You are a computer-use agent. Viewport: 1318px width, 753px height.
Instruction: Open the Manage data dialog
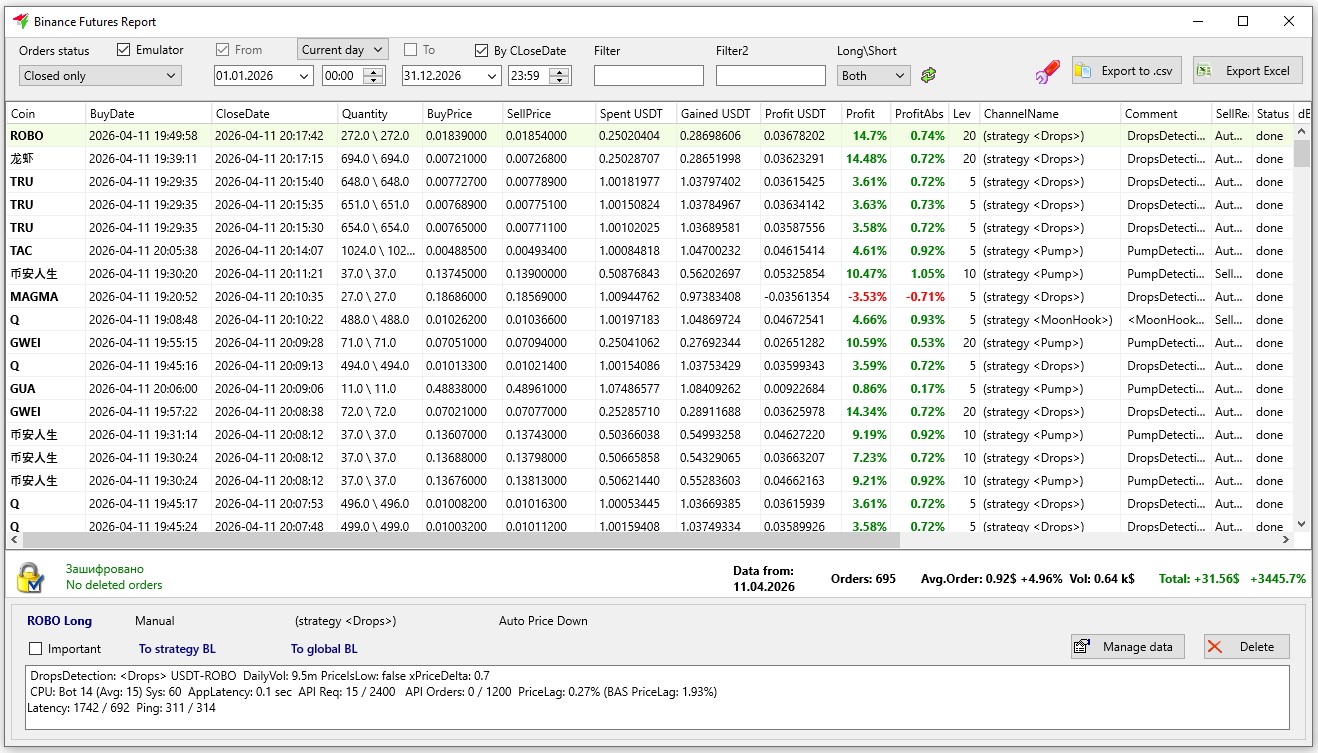[x=1127, y=647]
